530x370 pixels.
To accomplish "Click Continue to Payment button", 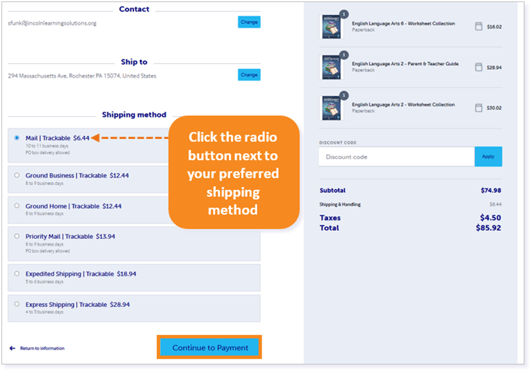I will [x=209, y=347].
